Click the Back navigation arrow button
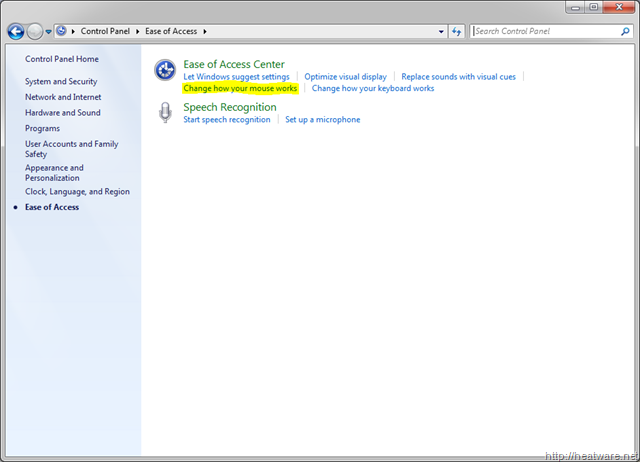Image resolution: width=640 pixels, height=462 pixels. [16, 31]
